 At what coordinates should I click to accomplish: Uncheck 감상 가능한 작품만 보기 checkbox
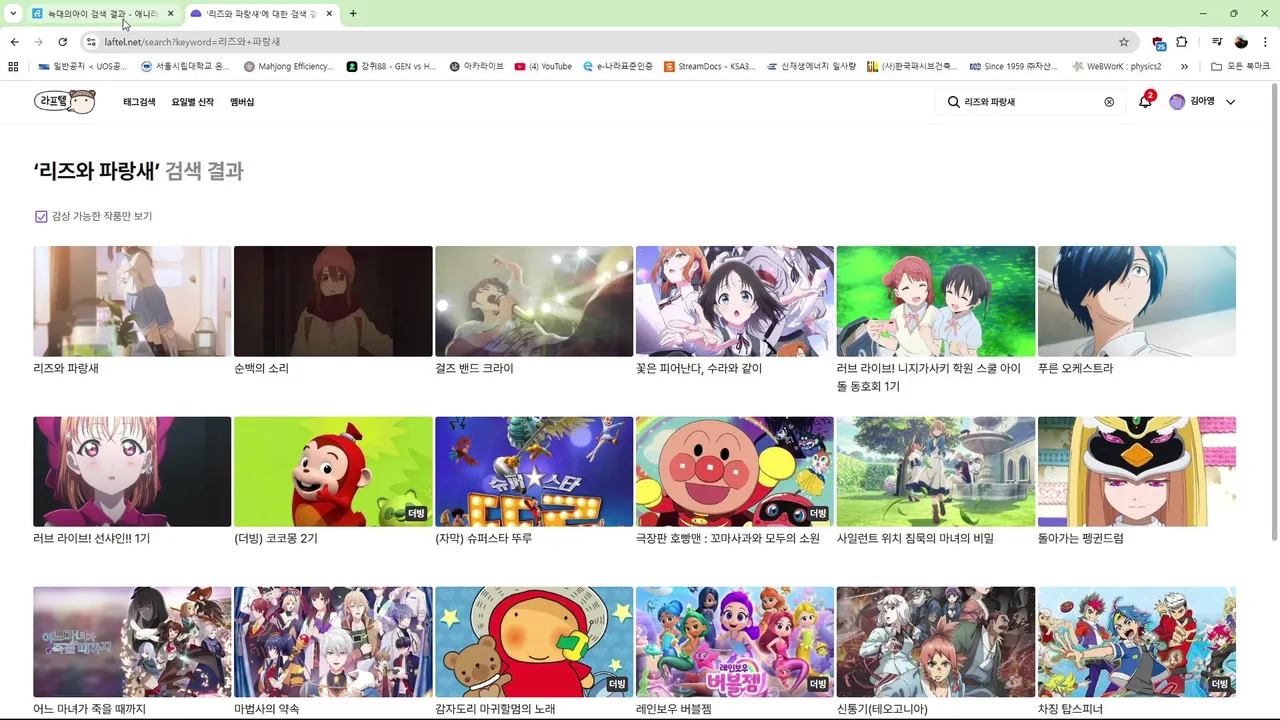[41, 216]
